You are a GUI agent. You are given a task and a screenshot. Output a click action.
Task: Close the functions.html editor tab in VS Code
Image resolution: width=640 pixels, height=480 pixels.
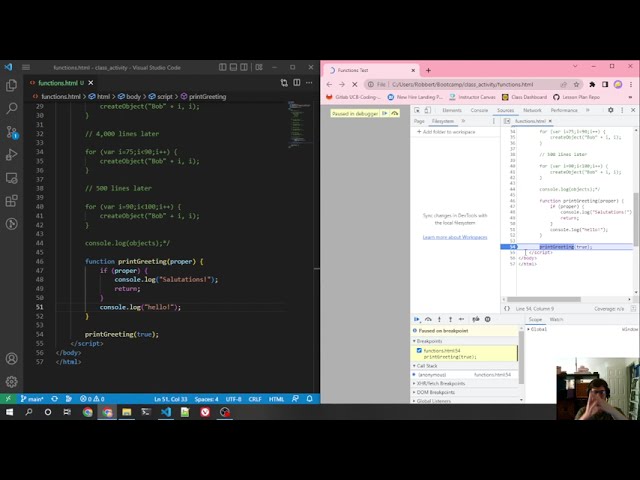pos(91,83)
